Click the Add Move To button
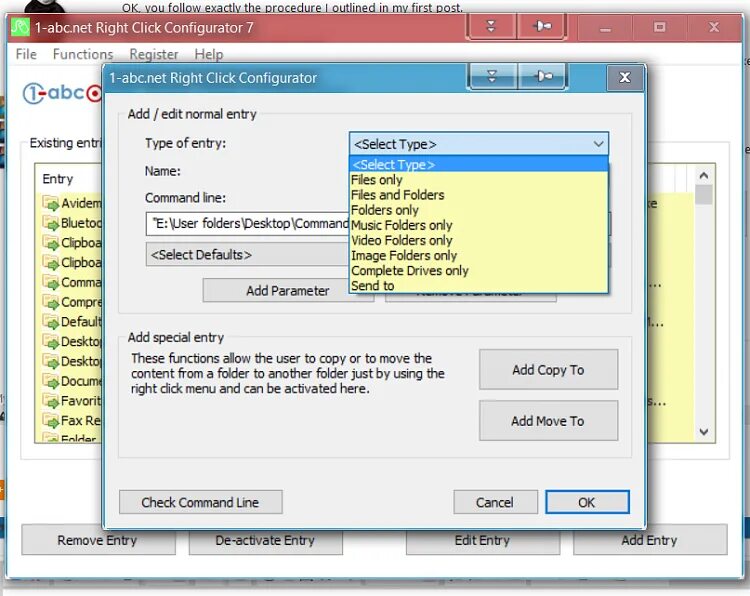The image size is (750, 596). click(x=548, y=421)
